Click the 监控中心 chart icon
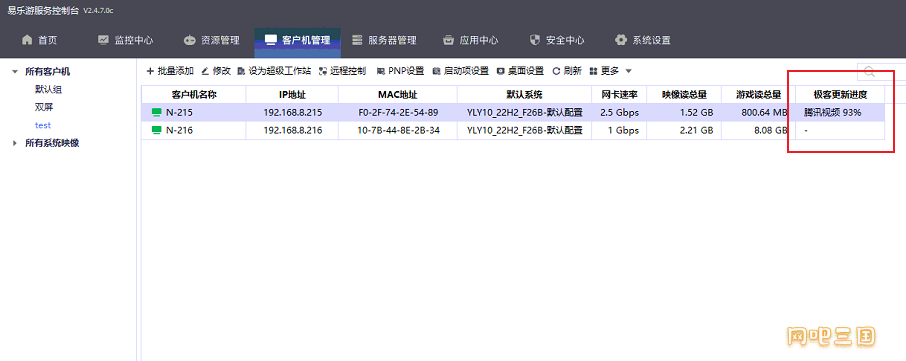 (x=103, y=40)
